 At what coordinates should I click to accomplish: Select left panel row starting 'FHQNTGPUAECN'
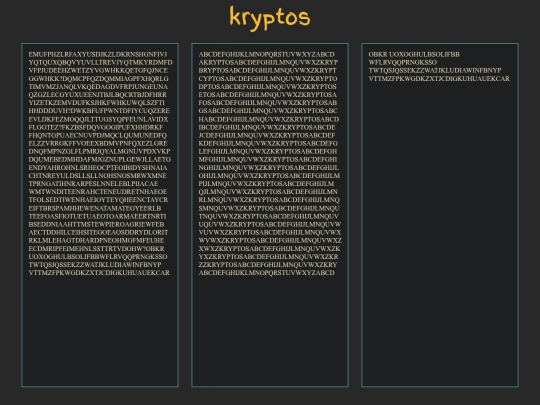click(98, 135)
